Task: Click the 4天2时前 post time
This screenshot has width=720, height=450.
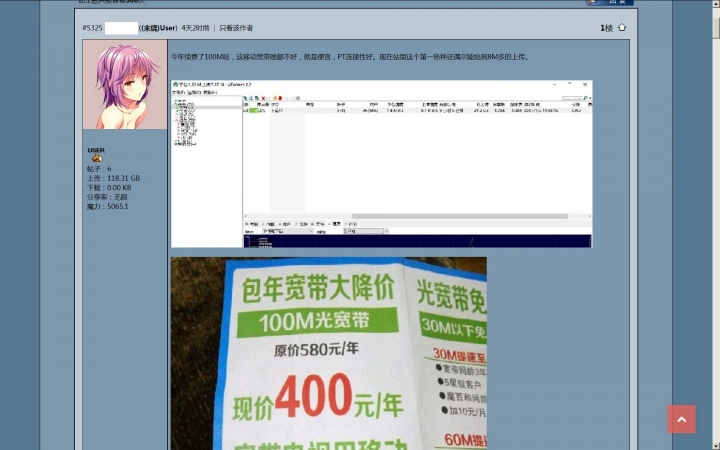Action: point(195,28)
